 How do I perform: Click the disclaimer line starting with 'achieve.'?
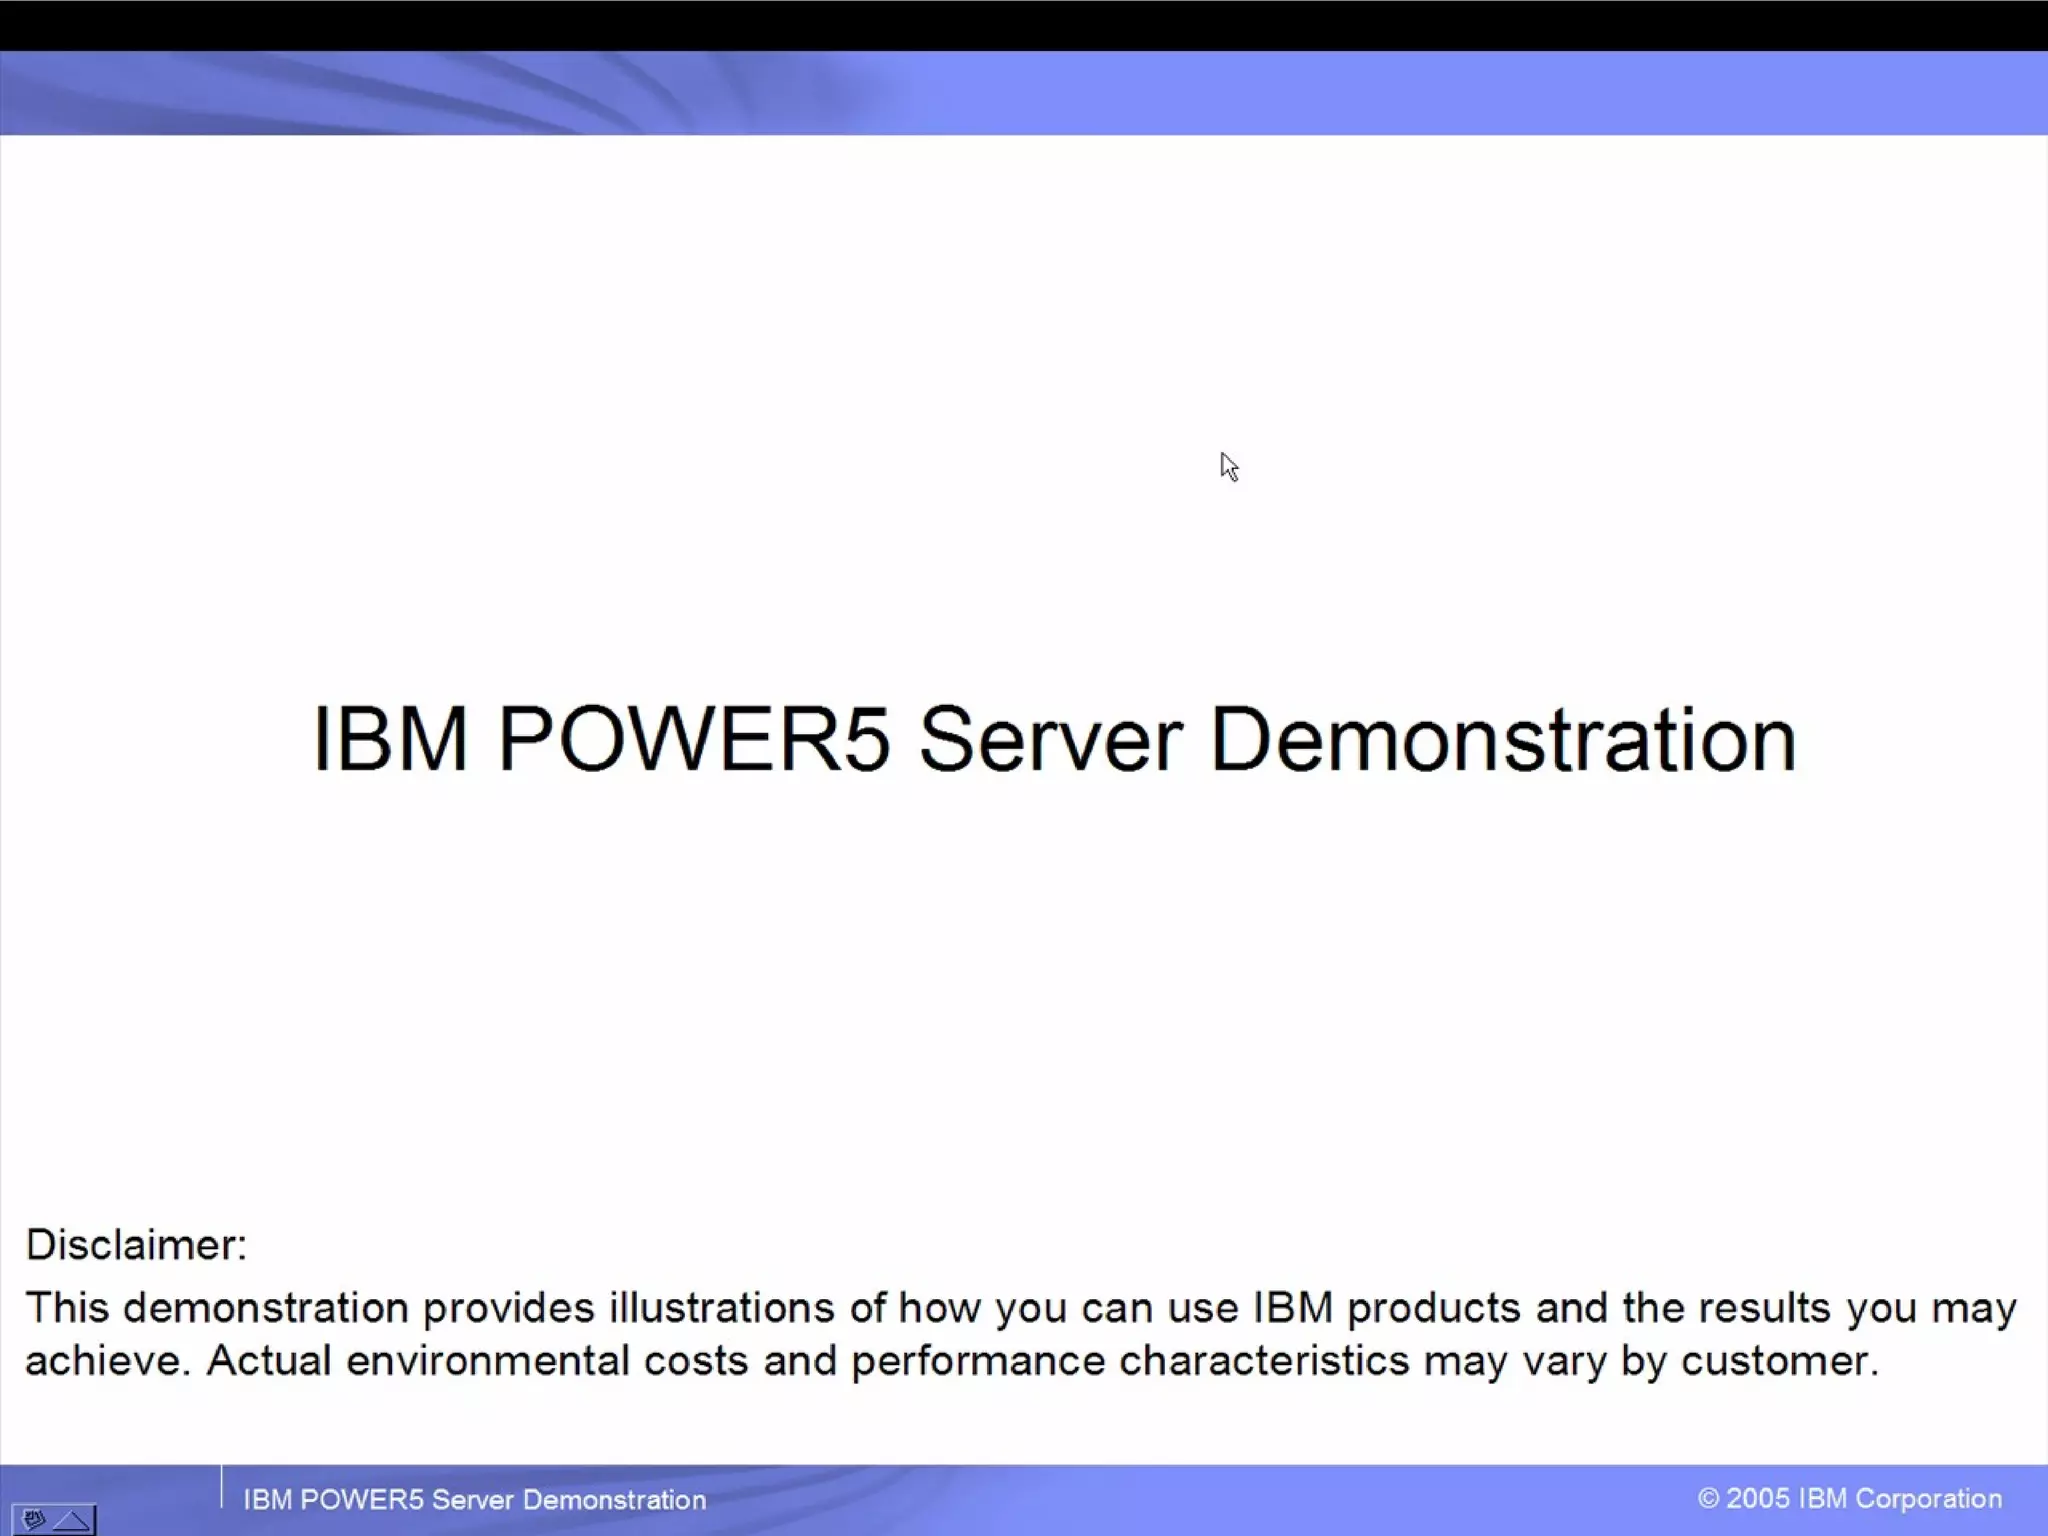(x=952, y=1361)
